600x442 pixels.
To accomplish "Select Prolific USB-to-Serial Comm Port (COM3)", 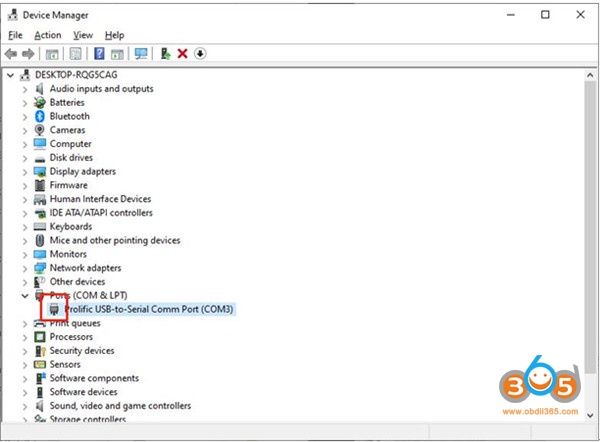I will [148, 309].
